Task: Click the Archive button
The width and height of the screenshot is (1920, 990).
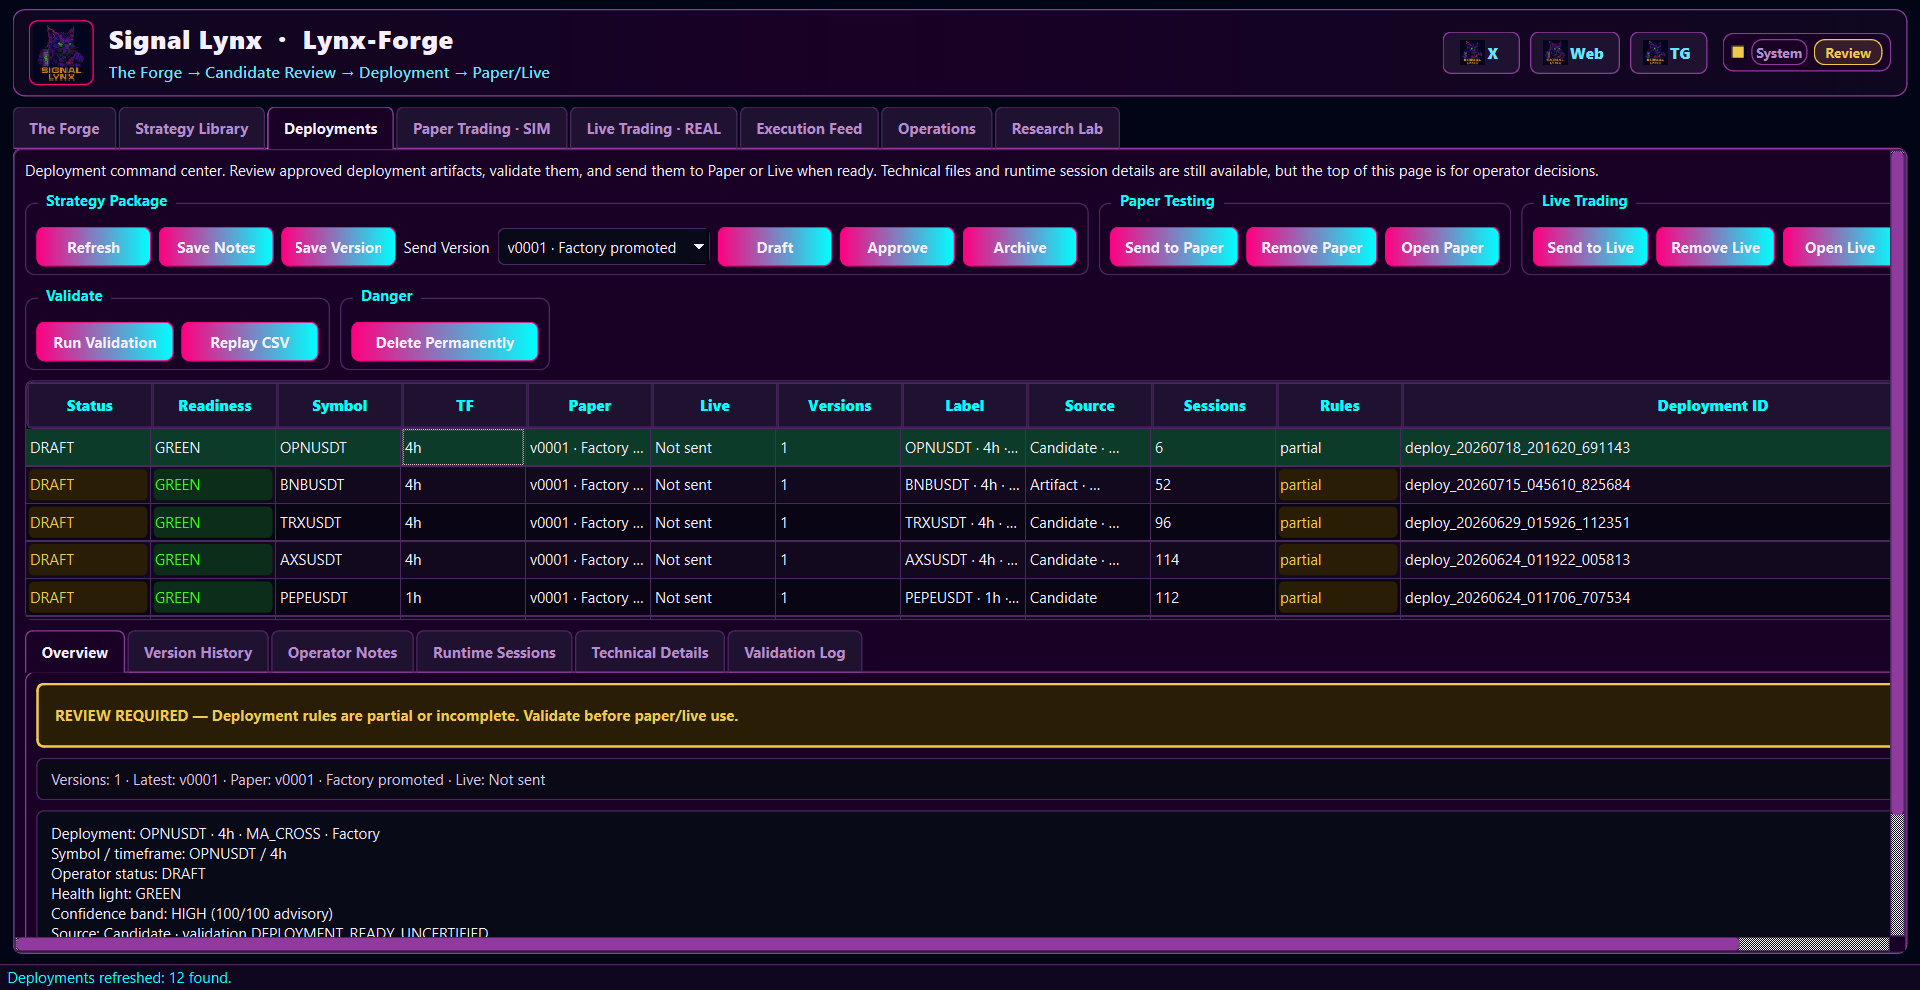Action: [x=1020, y=247]
